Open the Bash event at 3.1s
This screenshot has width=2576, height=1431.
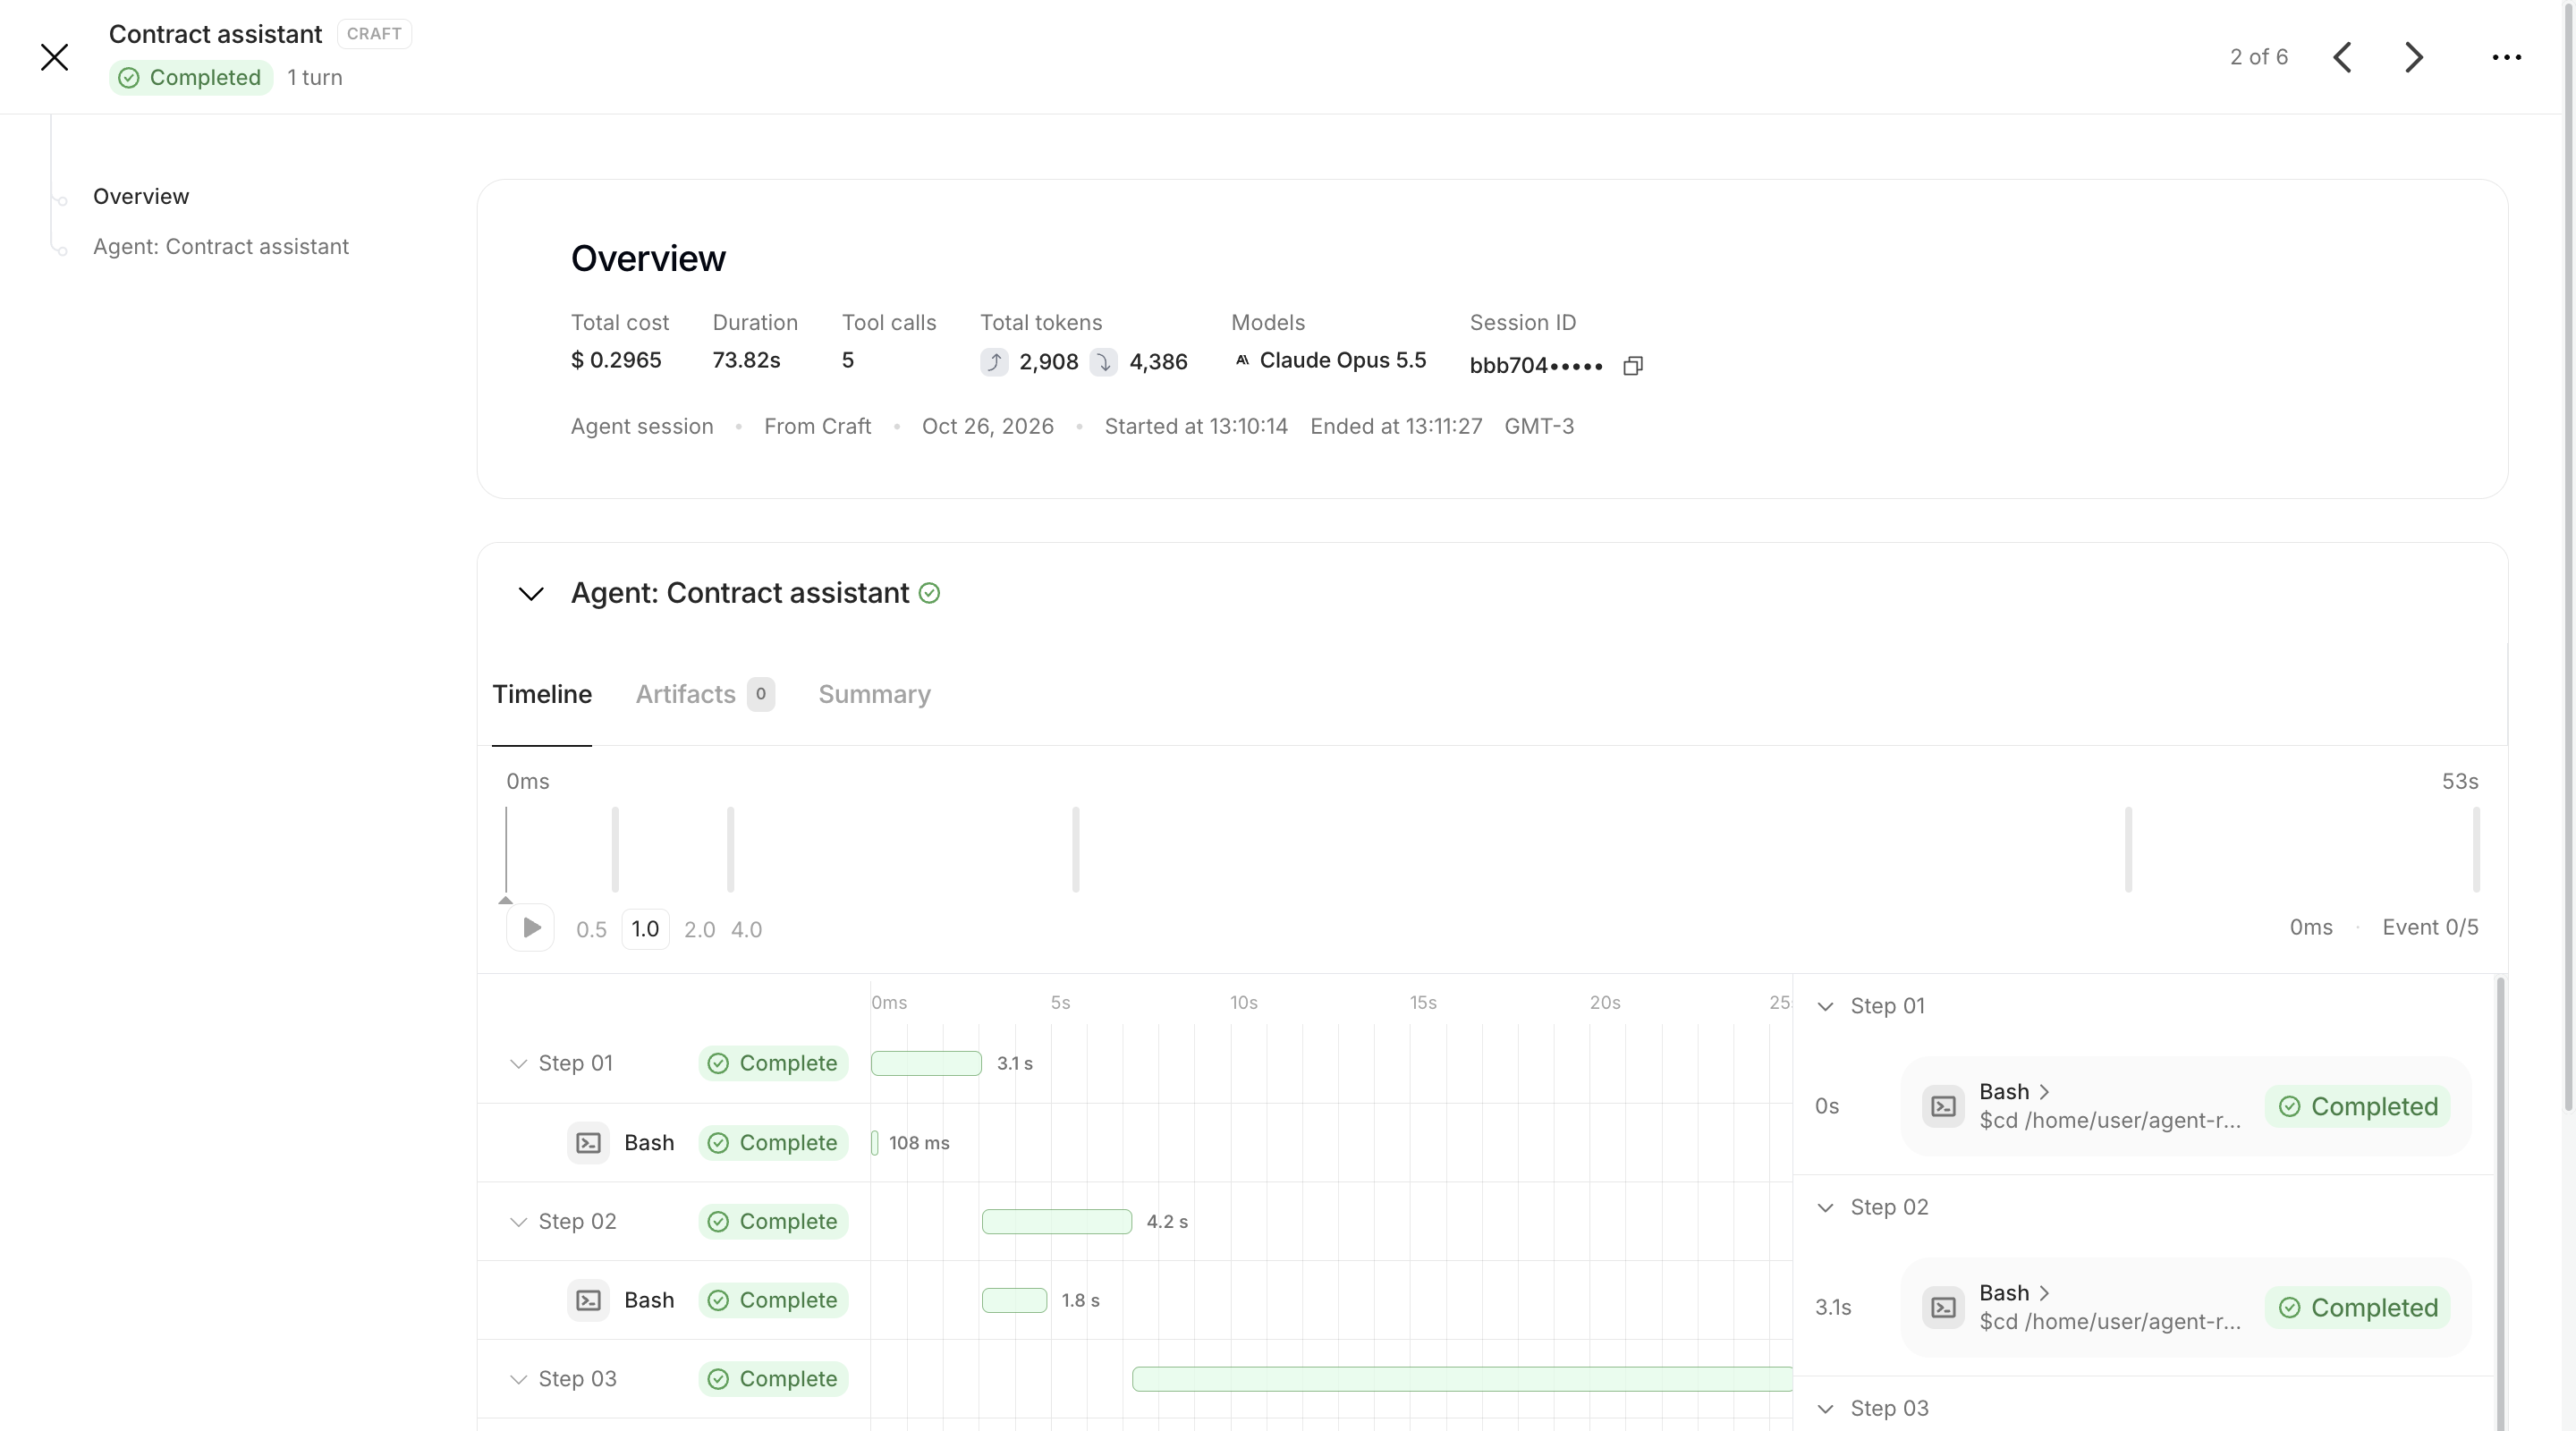(x=2186, y=1307)
